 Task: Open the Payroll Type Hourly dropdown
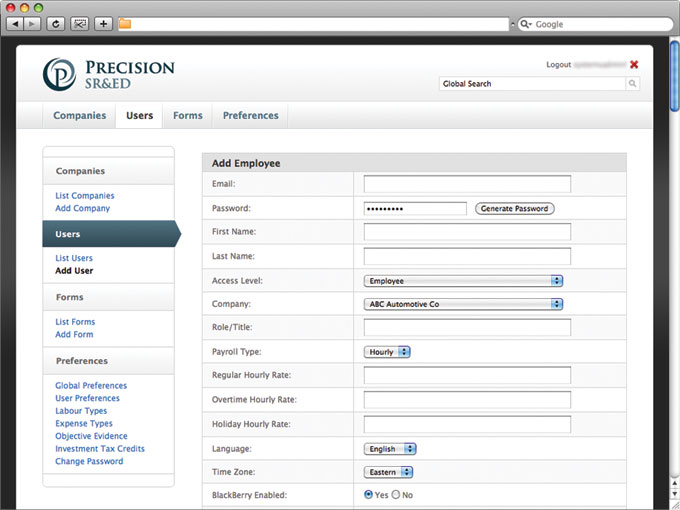coord(387,352)
